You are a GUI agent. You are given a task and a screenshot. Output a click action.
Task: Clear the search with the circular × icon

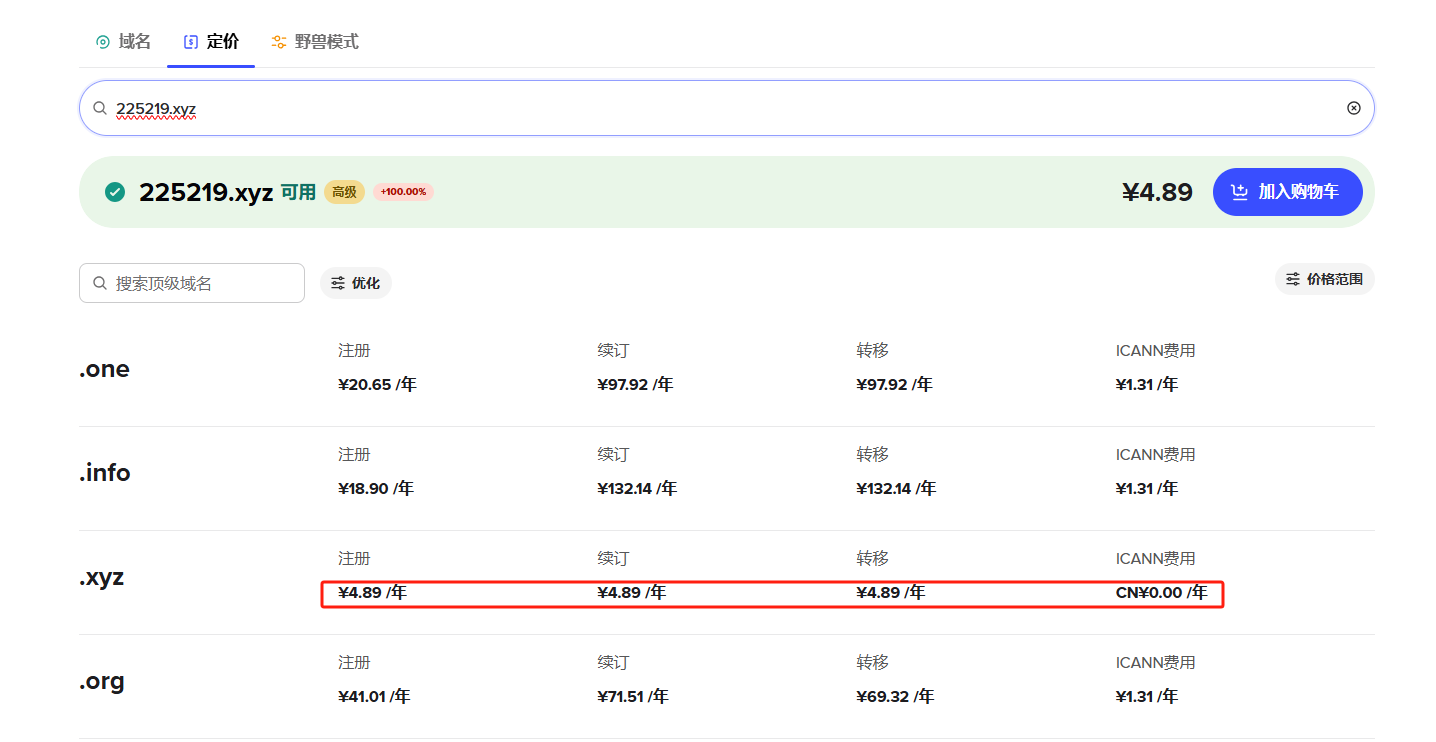pos(1353,107)
